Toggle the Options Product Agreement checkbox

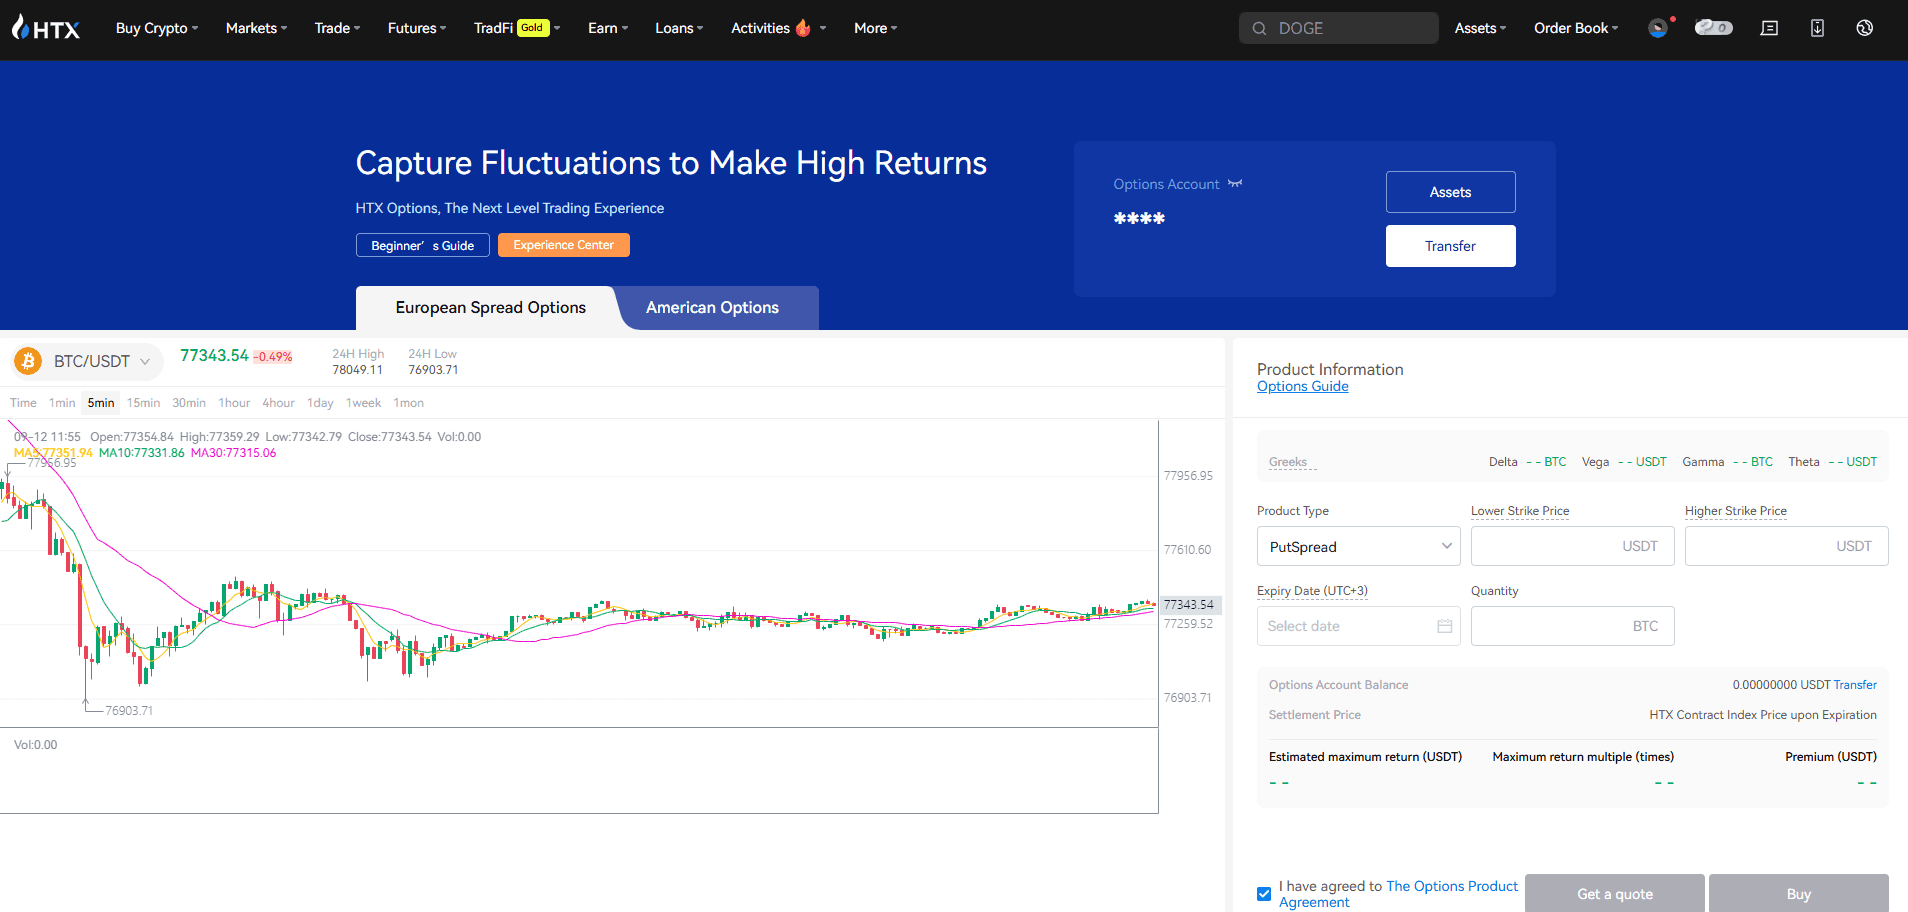(x=1264, y=894)
